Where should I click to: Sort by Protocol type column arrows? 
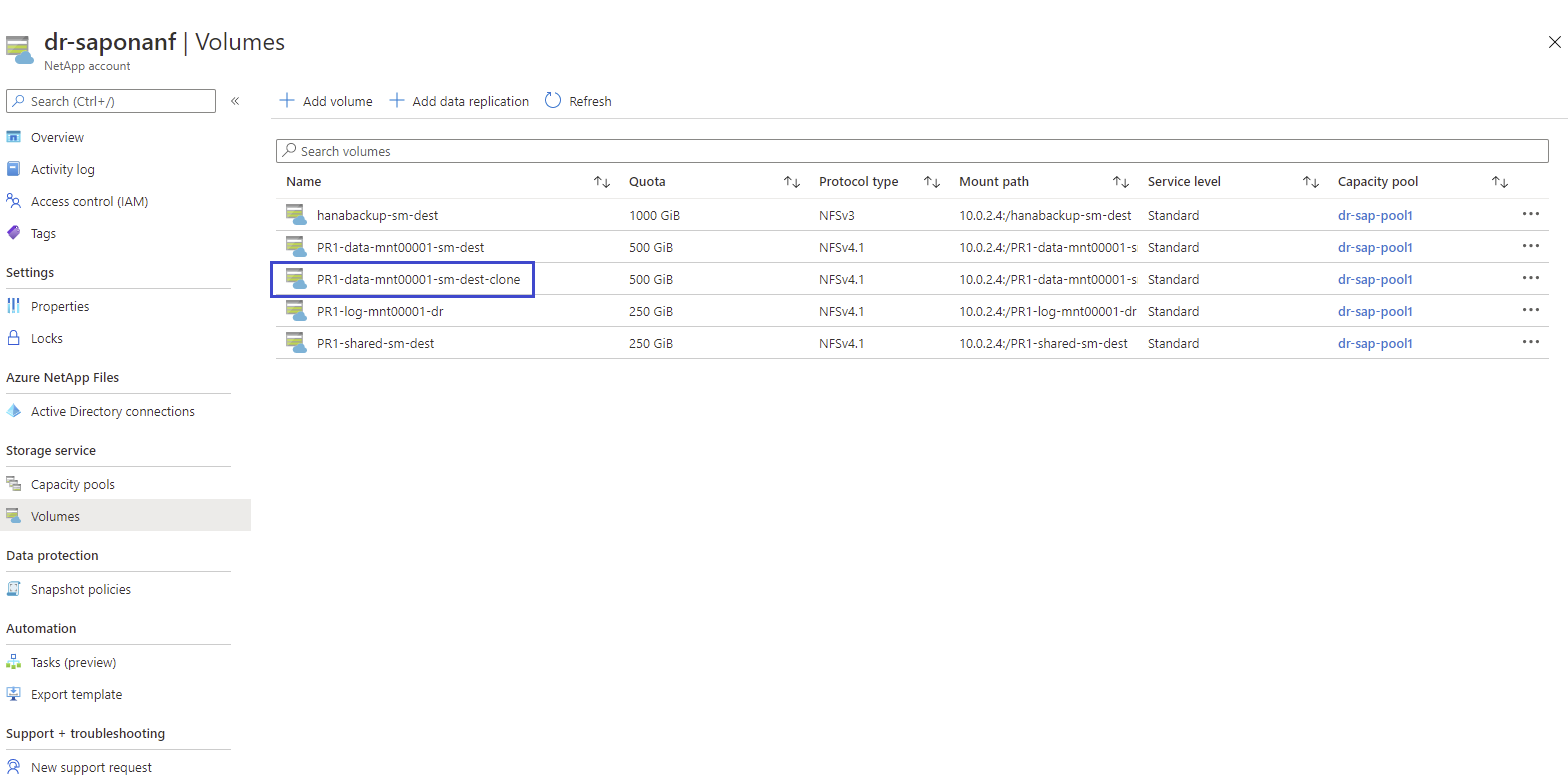point(931,182)
